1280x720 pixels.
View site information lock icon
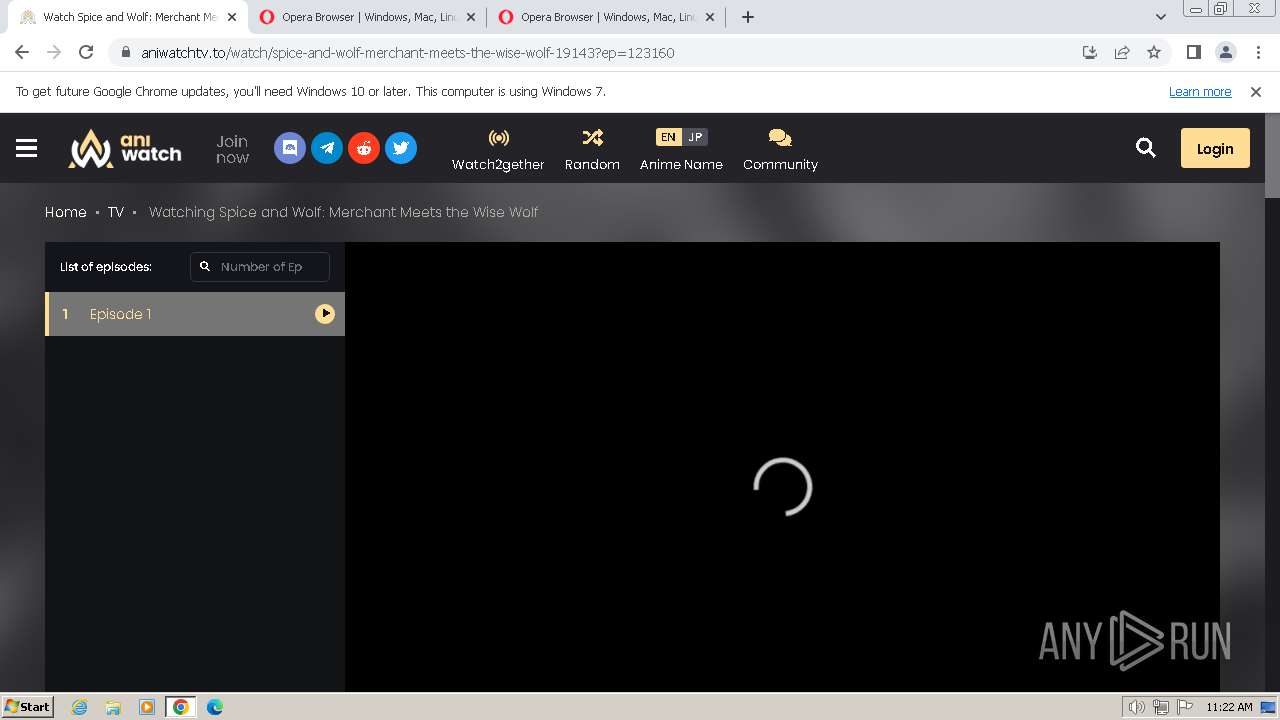click(x=125, y=53)
